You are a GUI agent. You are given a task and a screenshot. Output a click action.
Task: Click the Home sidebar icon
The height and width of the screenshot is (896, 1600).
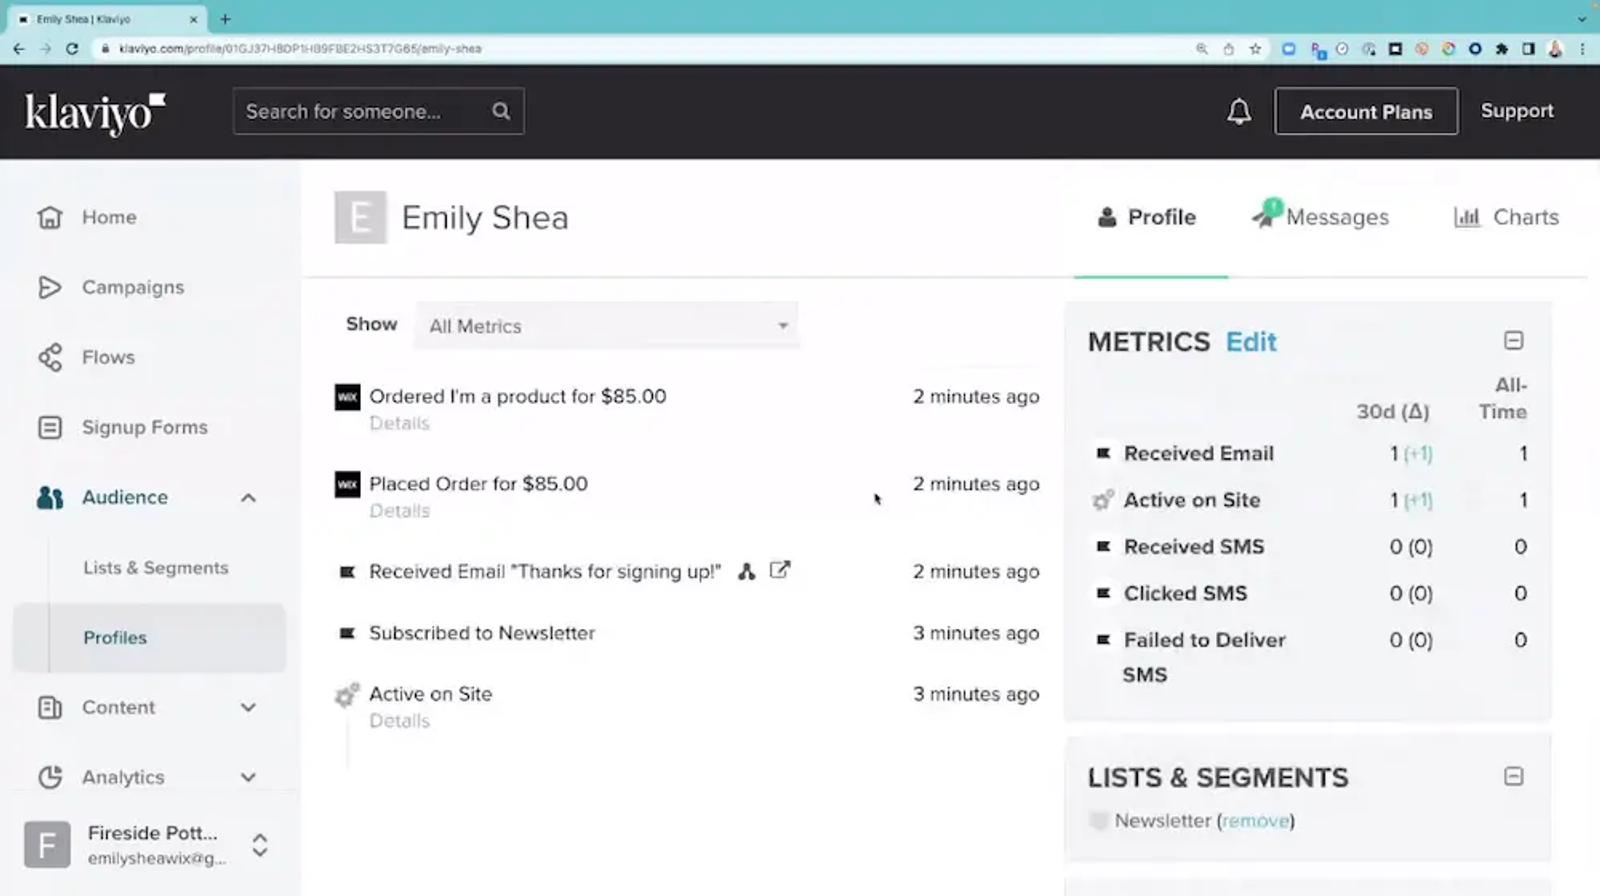coord(49,217)
